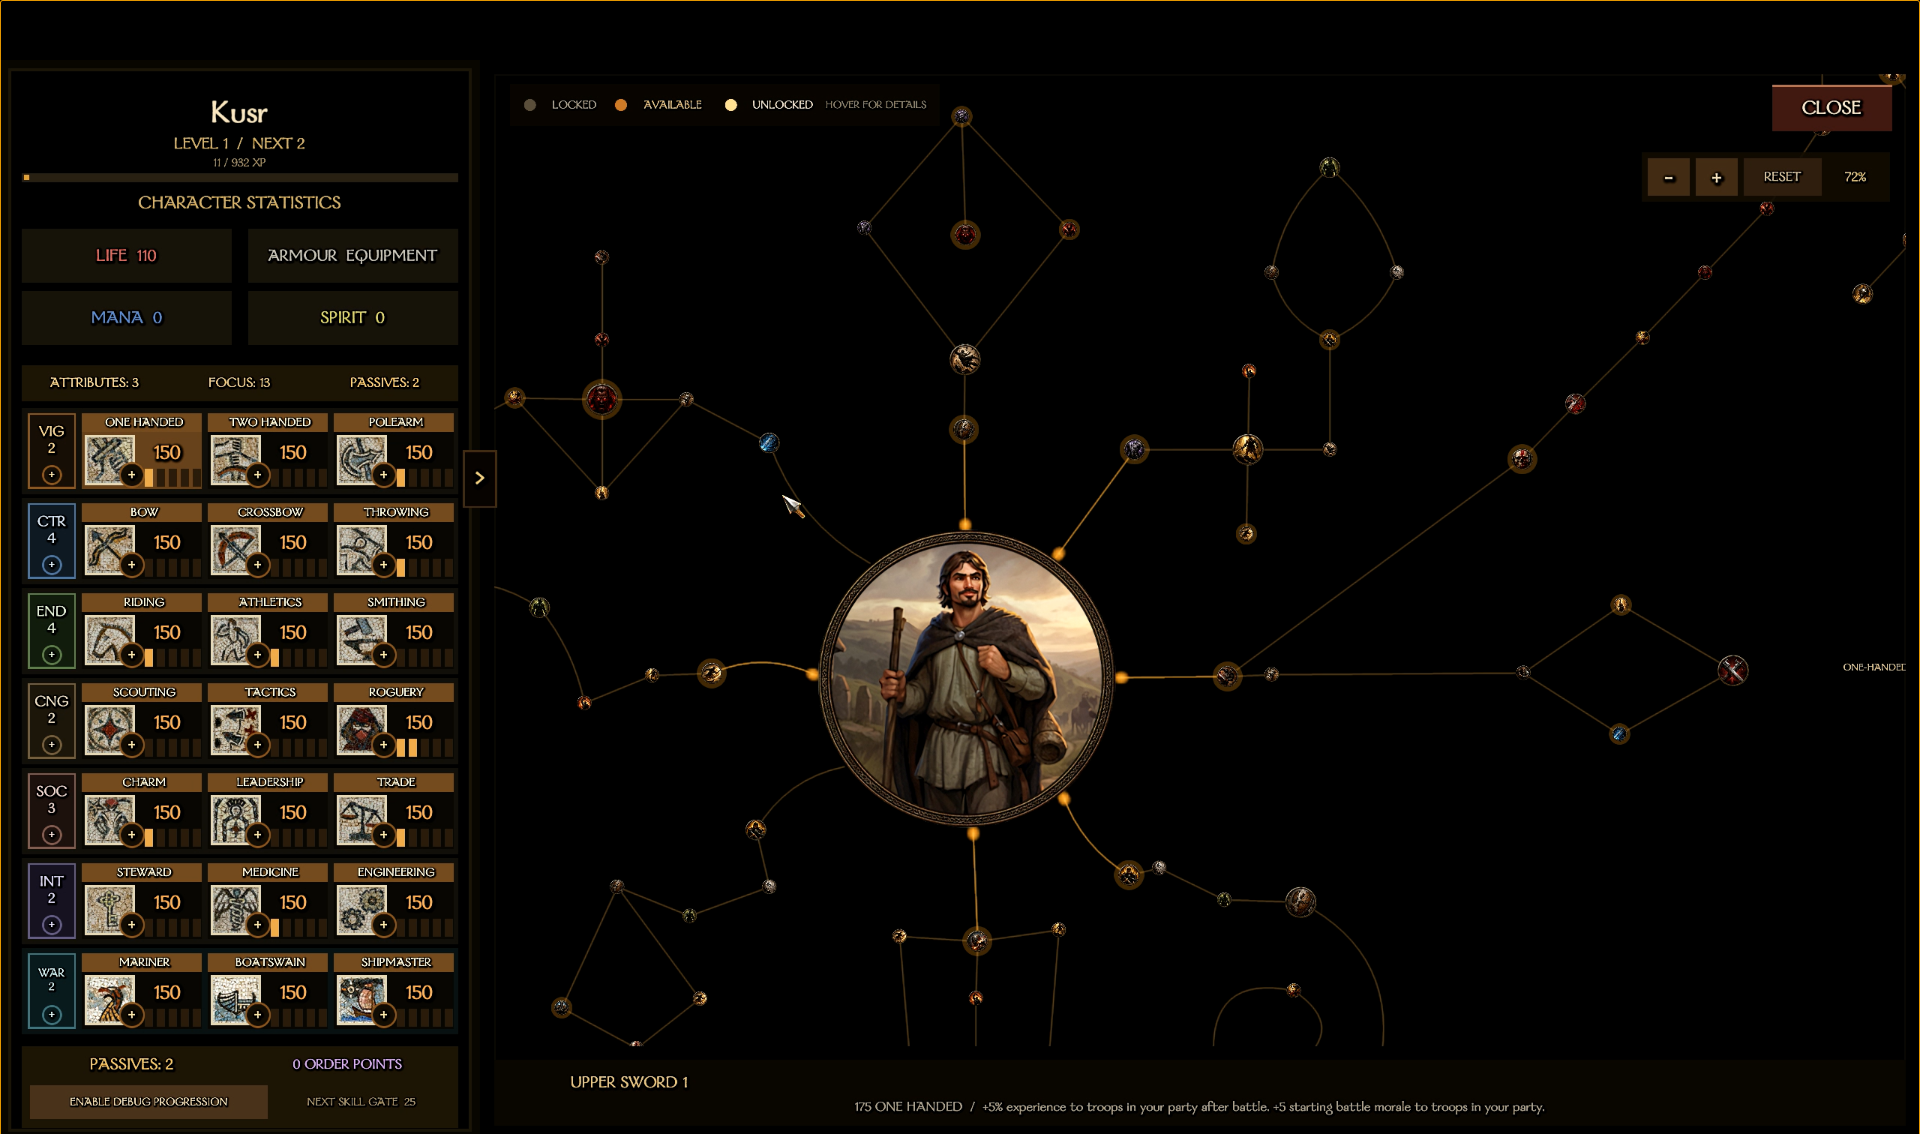This screenshot has width=1920, height=1134.
Task: Select the Riding skill icon
Action: [x=109, y=639]
